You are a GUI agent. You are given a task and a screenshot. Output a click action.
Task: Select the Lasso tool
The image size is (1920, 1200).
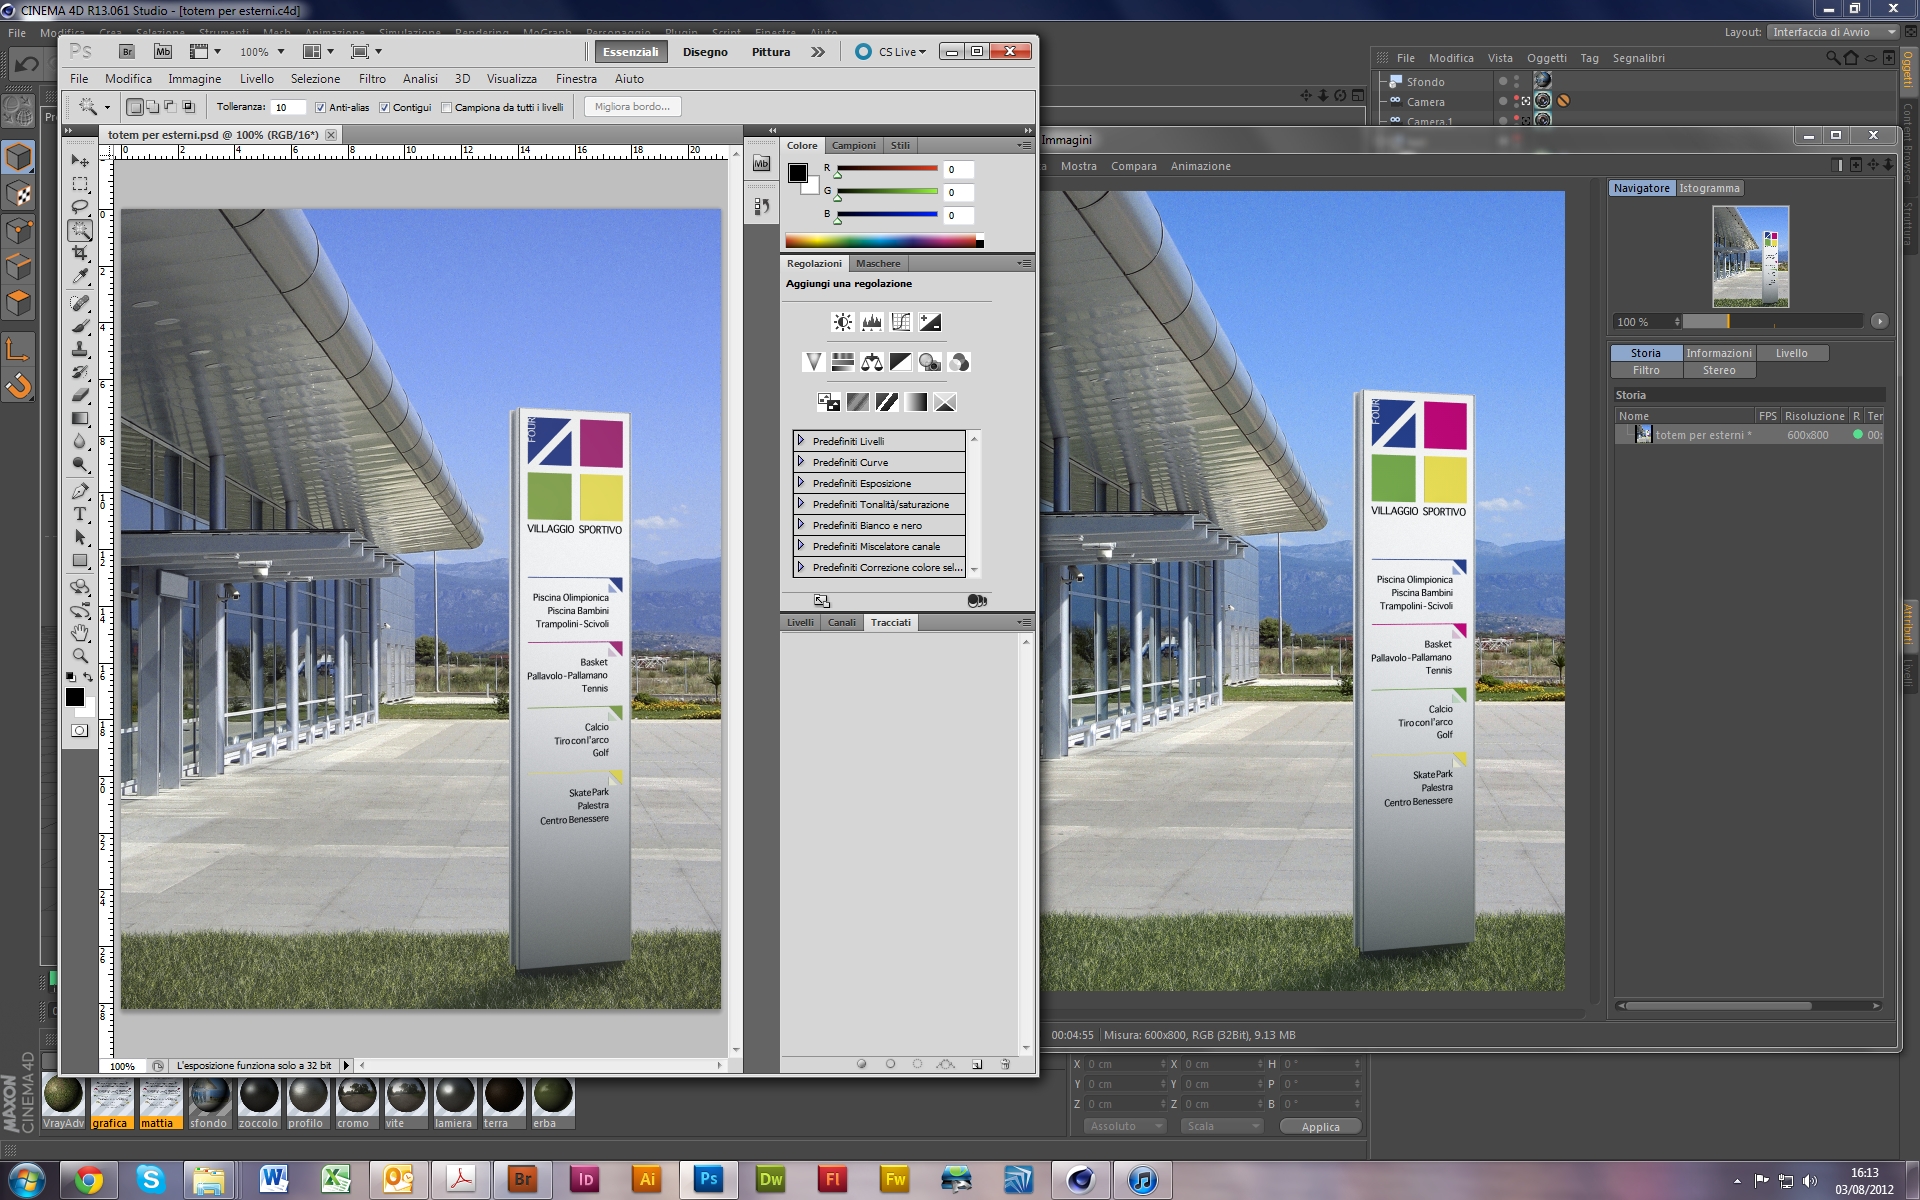[x=80, y=207]
